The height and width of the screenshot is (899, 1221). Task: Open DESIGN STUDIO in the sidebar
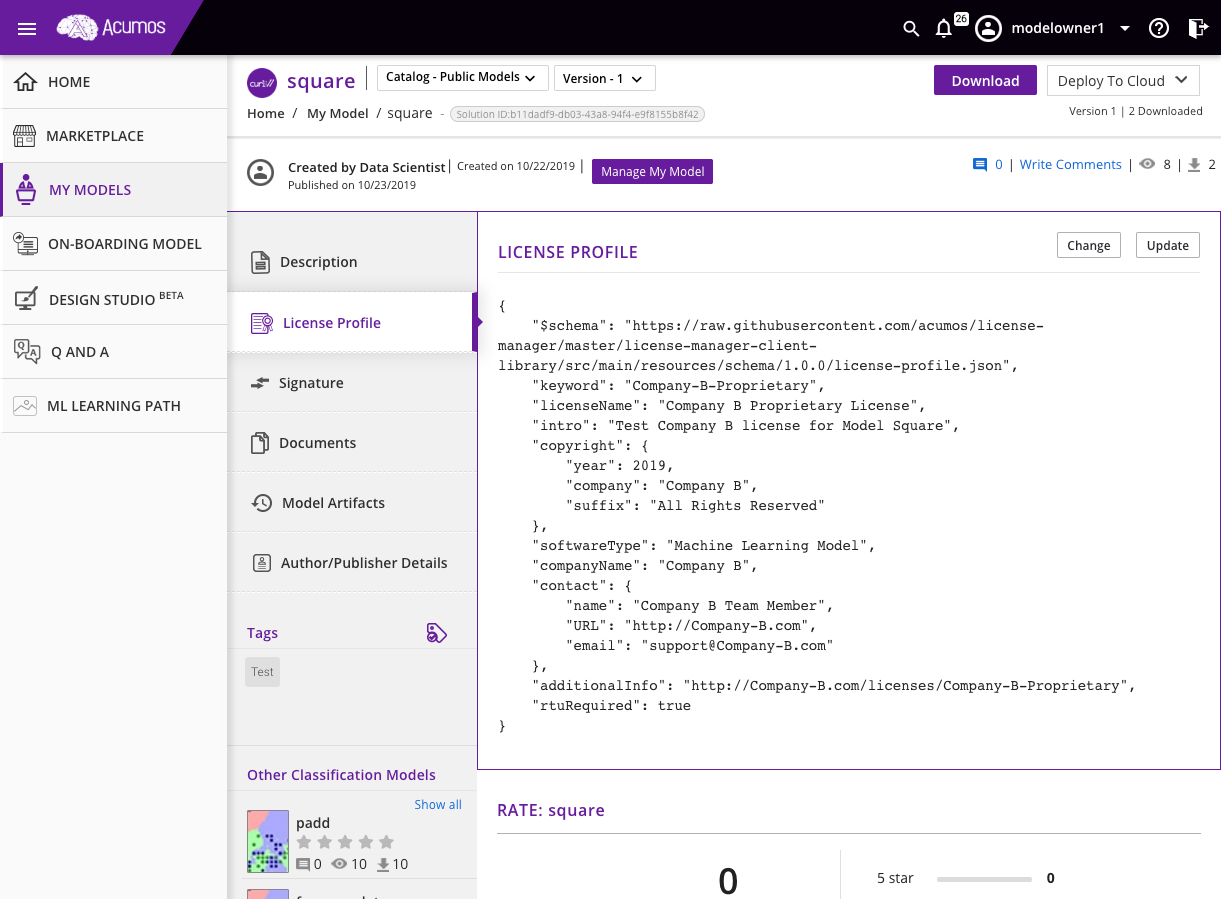pos(114,298)
